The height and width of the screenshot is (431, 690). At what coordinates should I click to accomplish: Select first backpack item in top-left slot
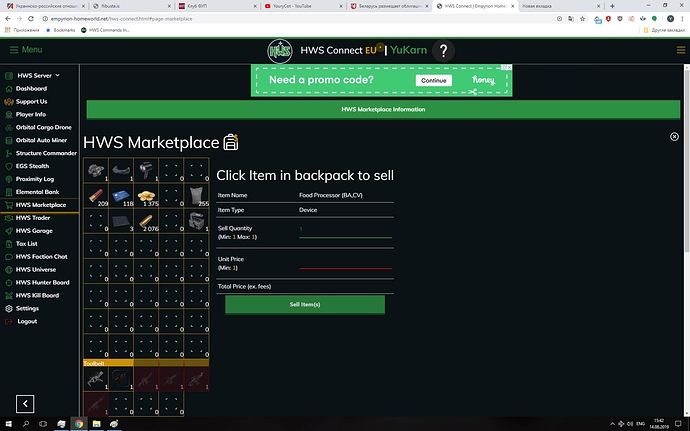[96, 170]
